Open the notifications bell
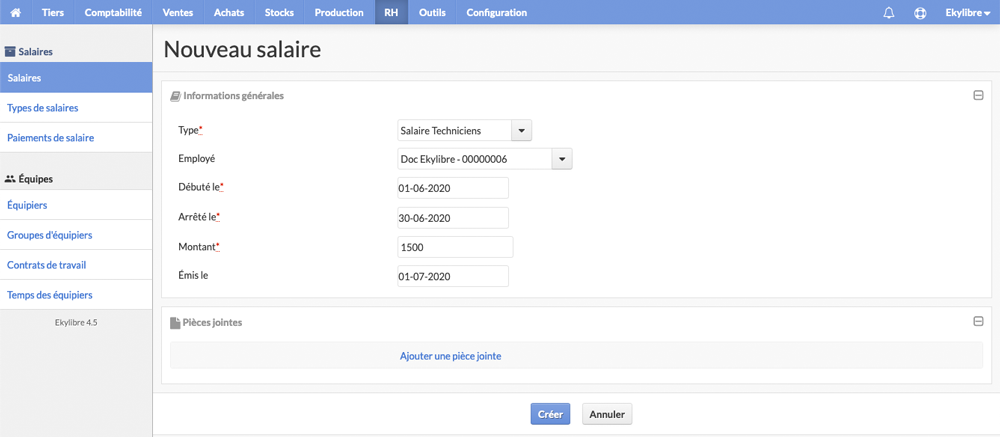The image size is (1000, 437). 889,13
